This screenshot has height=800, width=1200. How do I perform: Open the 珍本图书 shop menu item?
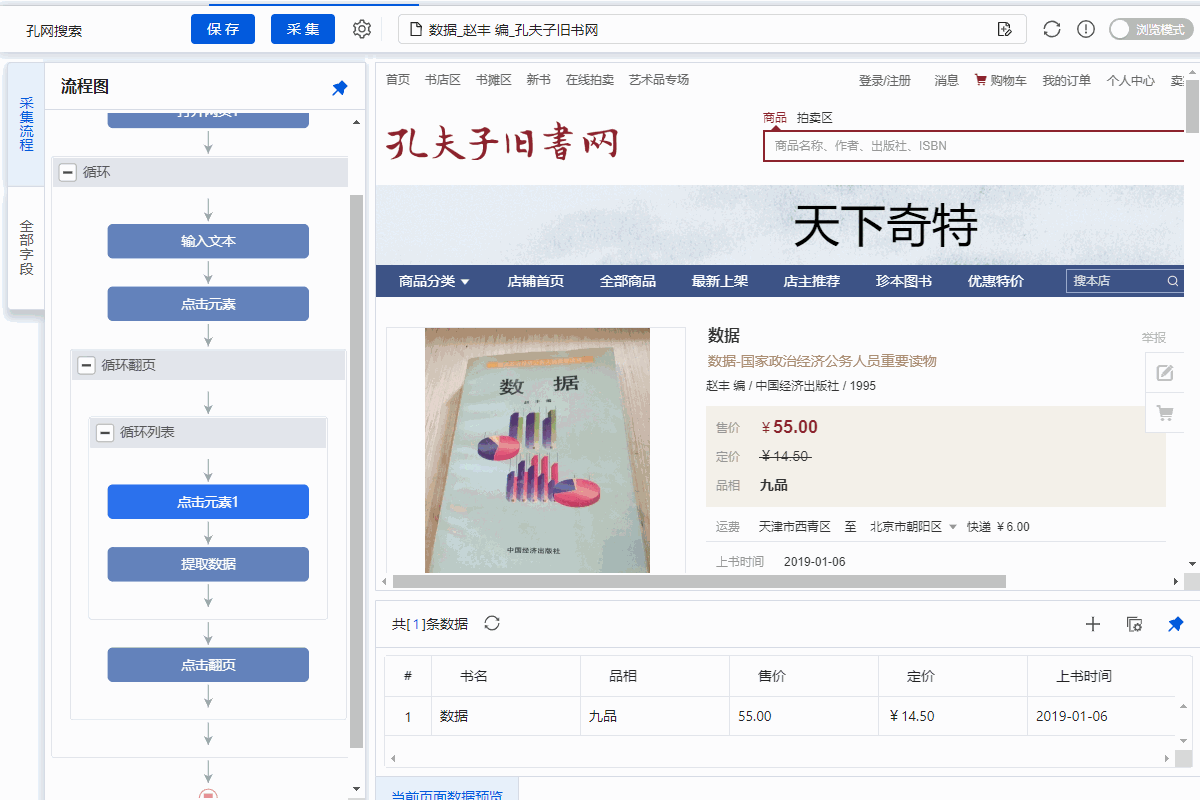(904, 281)
